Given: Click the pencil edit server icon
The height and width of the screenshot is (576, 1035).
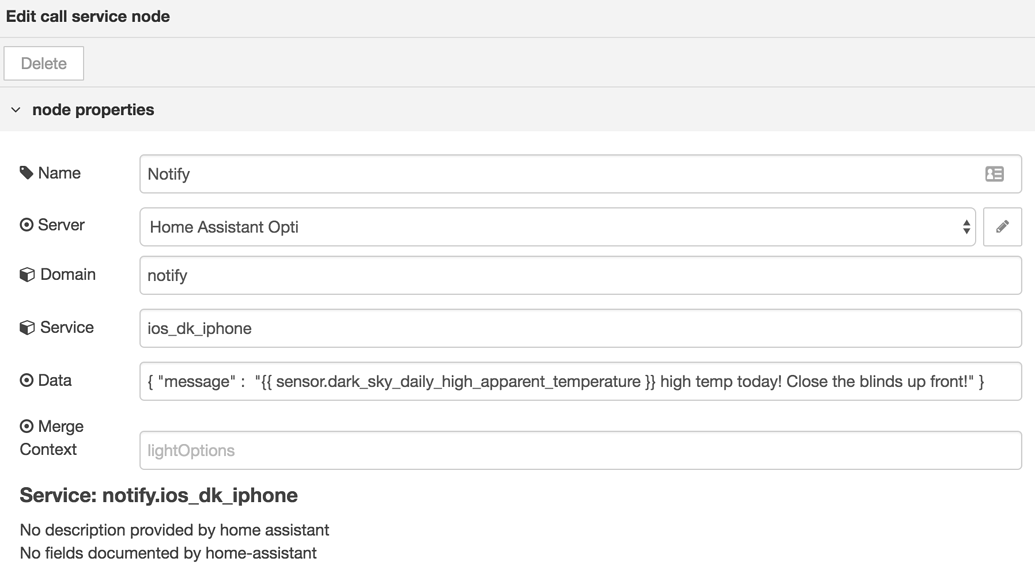Looking at the screenshot, I should 1002,227.
